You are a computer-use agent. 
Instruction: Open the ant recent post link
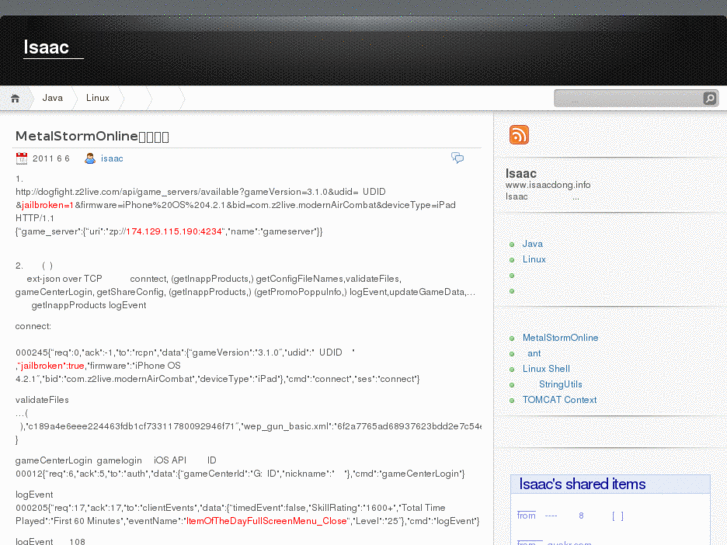coord(534,353)
